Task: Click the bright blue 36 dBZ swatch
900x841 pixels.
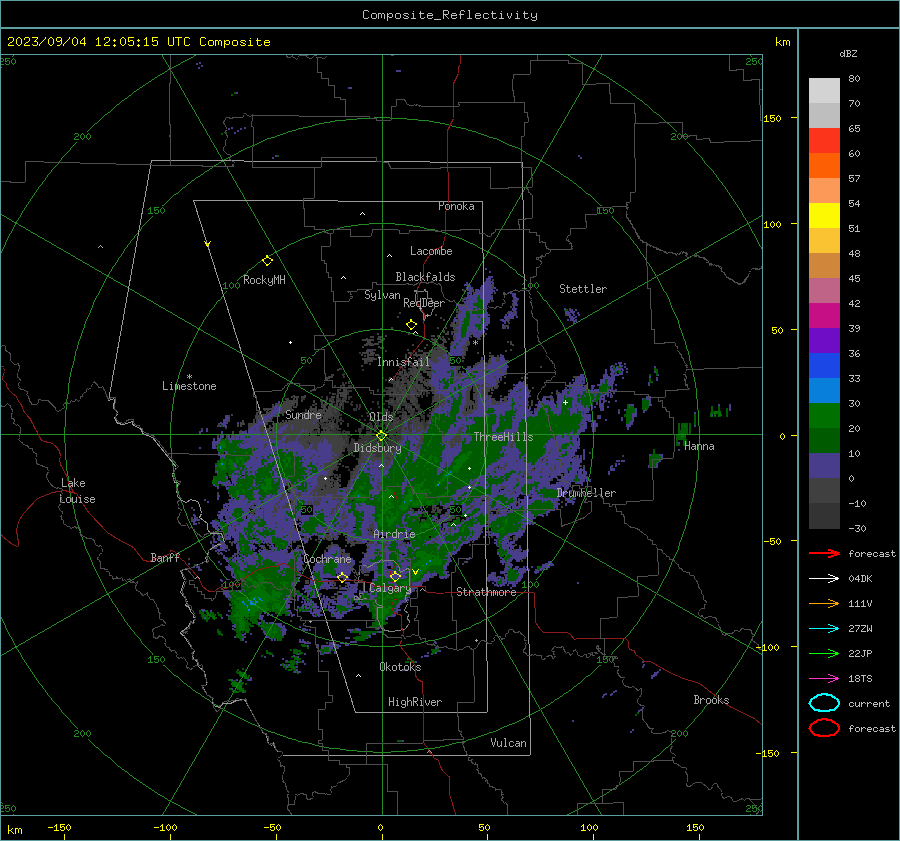Action: pyautogui.click(x=824, y=365)
